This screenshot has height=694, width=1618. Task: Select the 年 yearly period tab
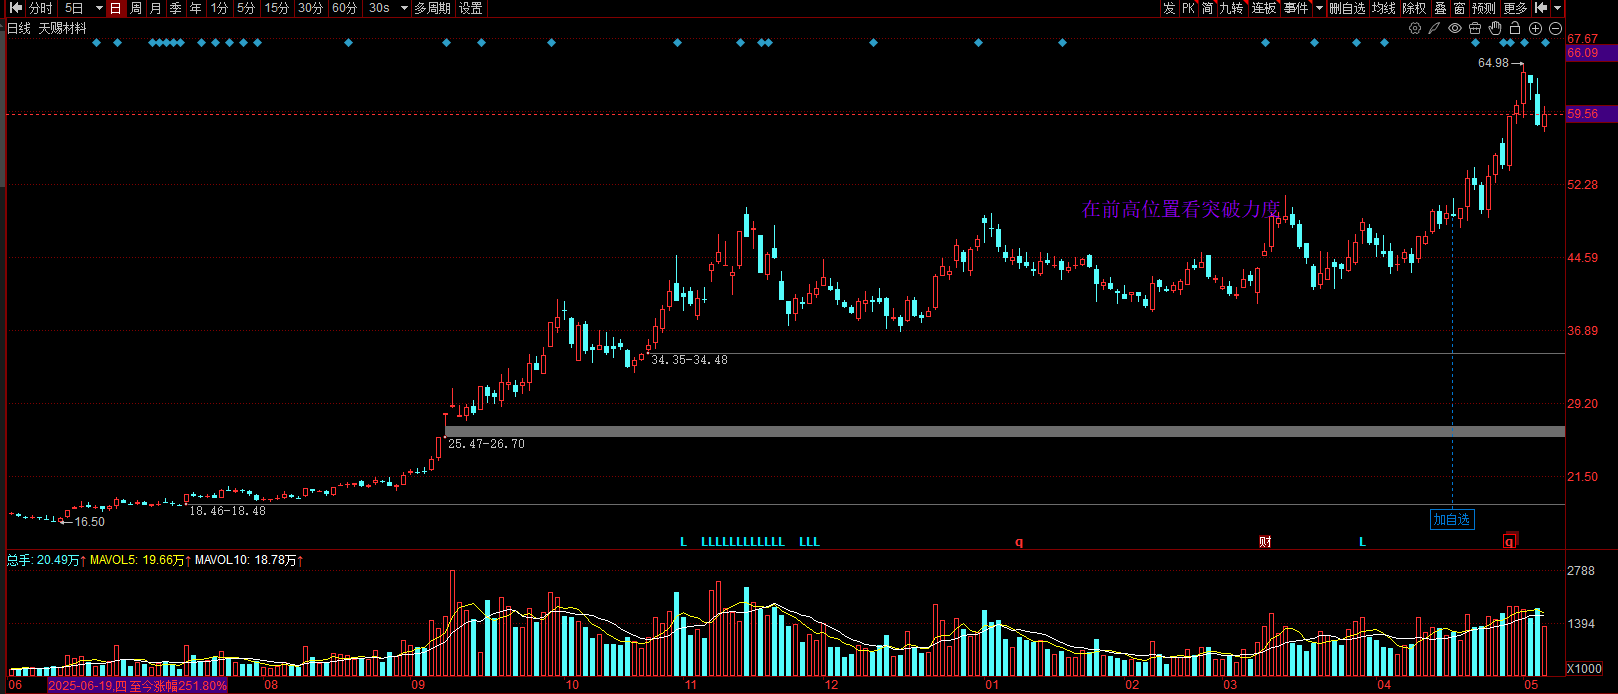196,8
